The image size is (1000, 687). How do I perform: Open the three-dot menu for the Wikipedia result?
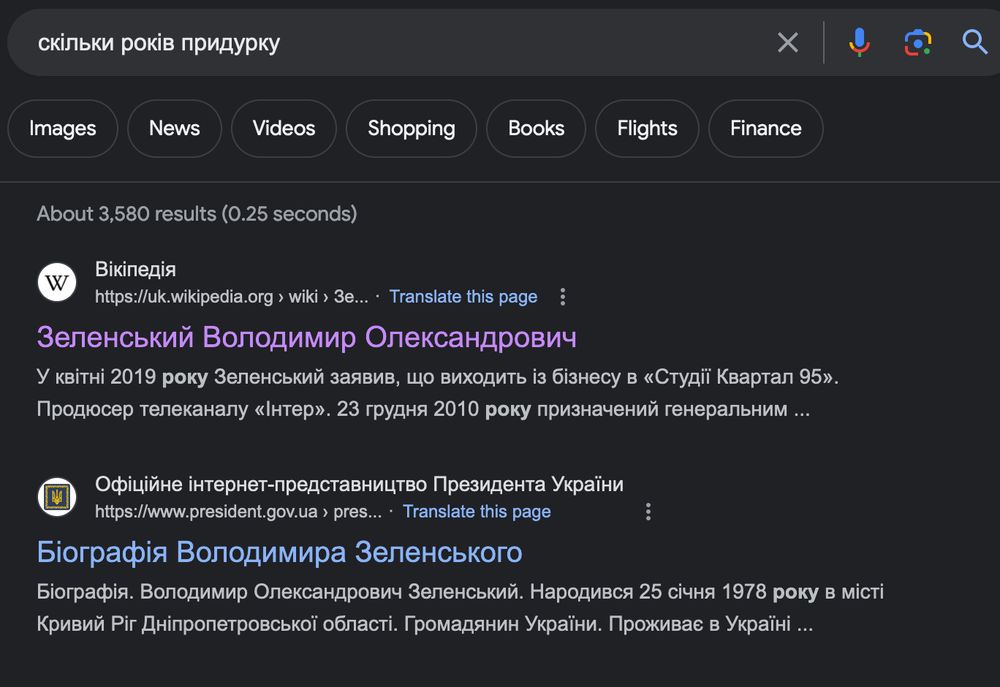click(x=562, y=297)
